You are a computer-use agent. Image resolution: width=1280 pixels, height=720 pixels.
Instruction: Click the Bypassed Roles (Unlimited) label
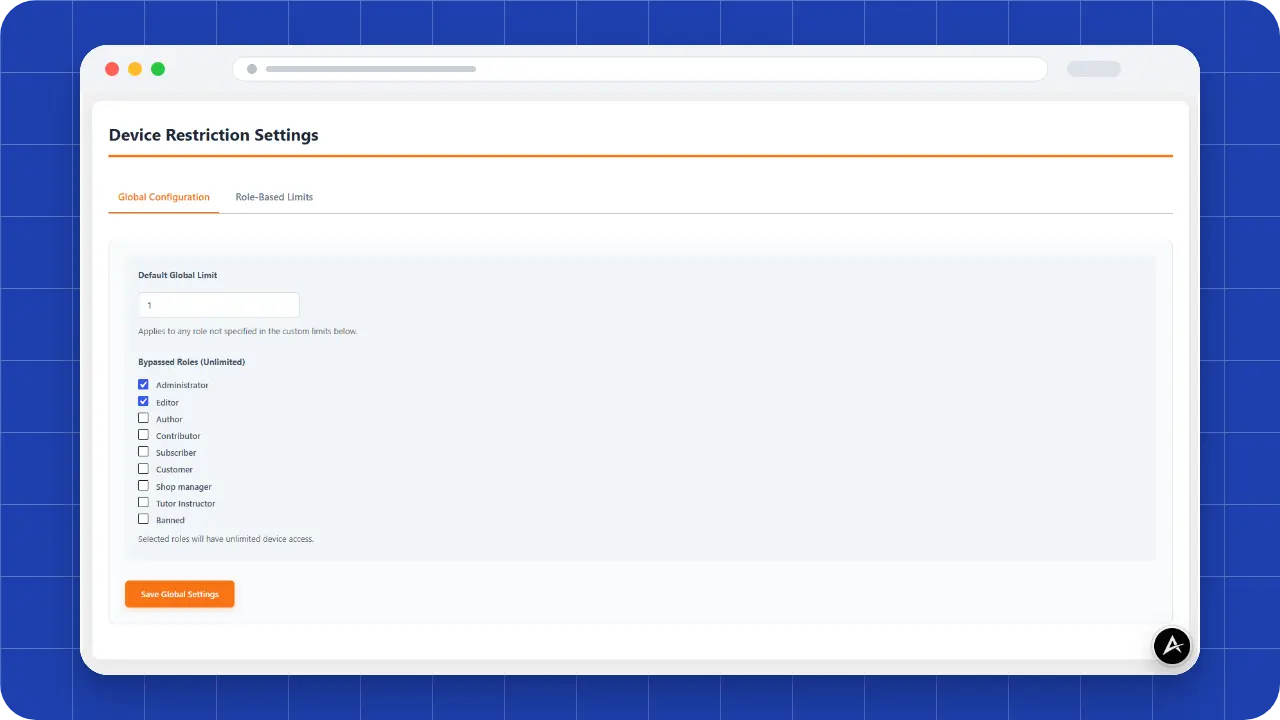(x=192, y=362)
